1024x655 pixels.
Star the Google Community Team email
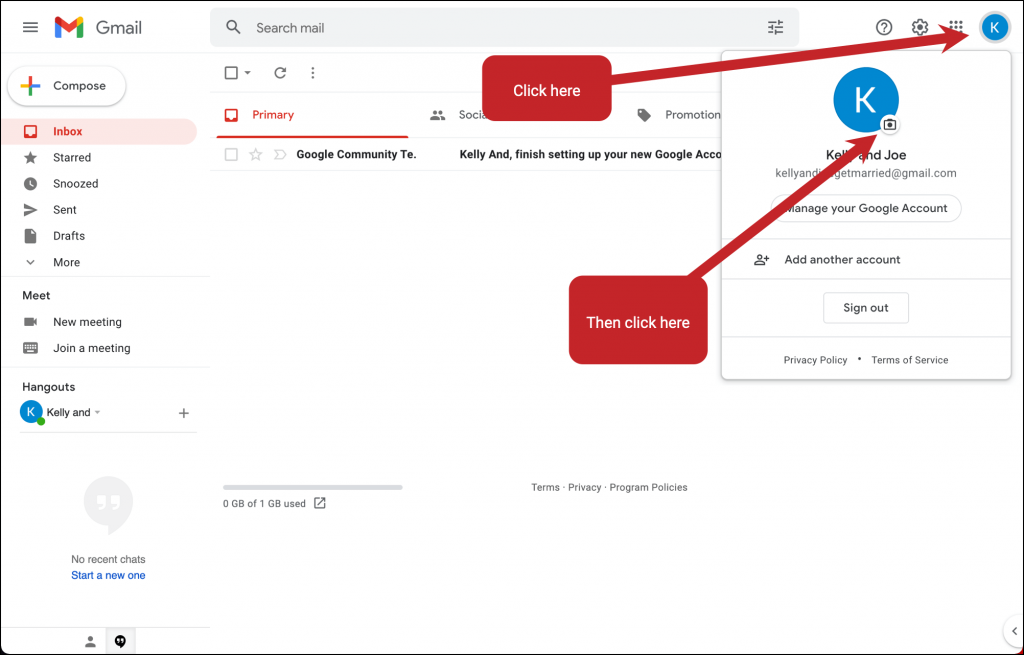coord(255,154)
